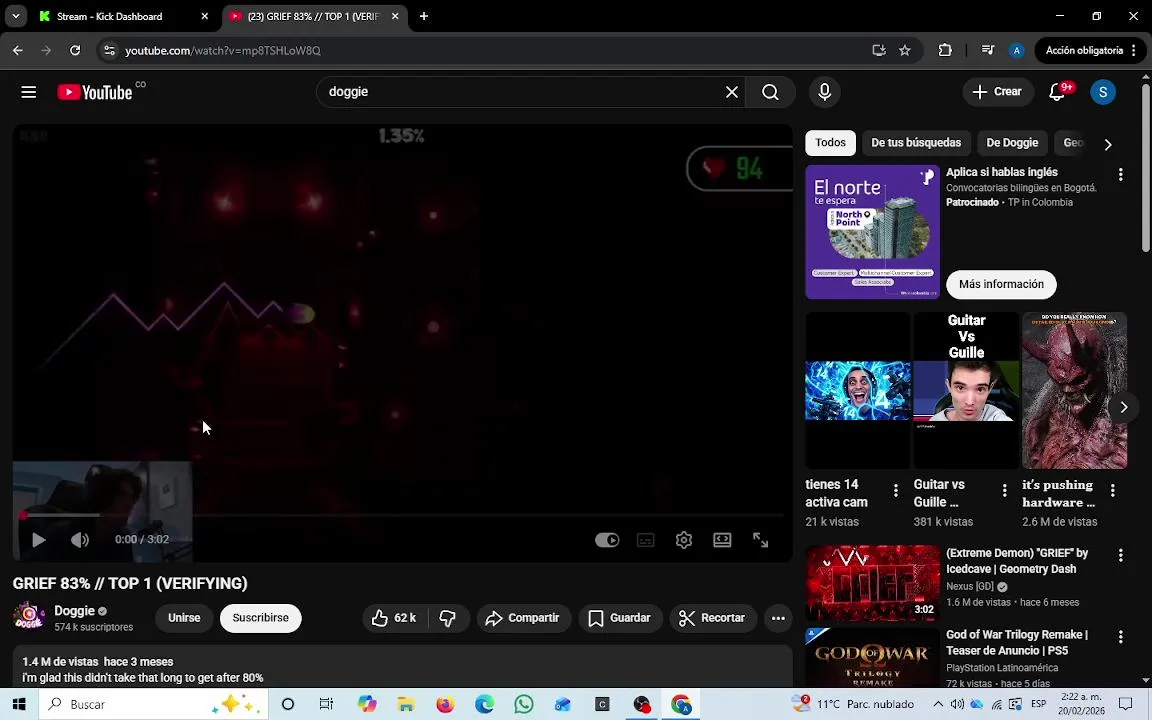Screen dimensions: 1152x720
Task: Open Doggie channel avatar
Action: [x=29, y=616]
